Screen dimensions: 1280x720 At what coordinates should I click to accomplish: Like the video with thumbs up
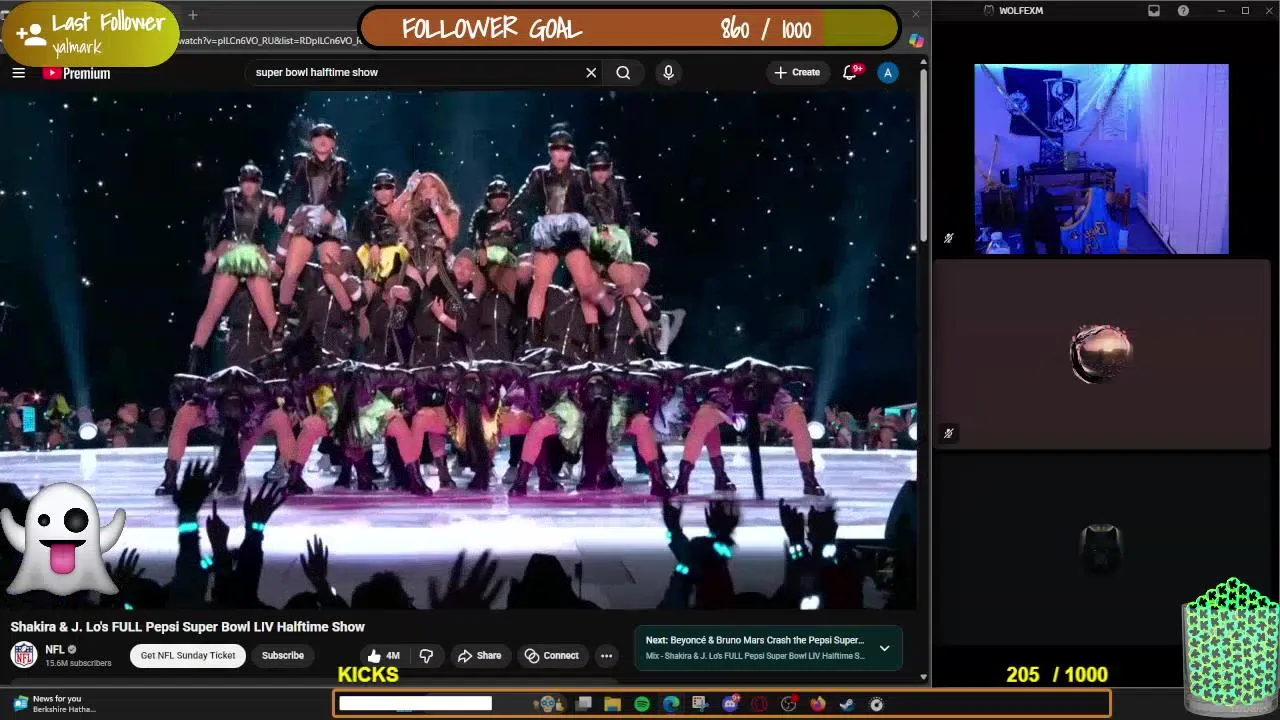[x=383, y=656]
